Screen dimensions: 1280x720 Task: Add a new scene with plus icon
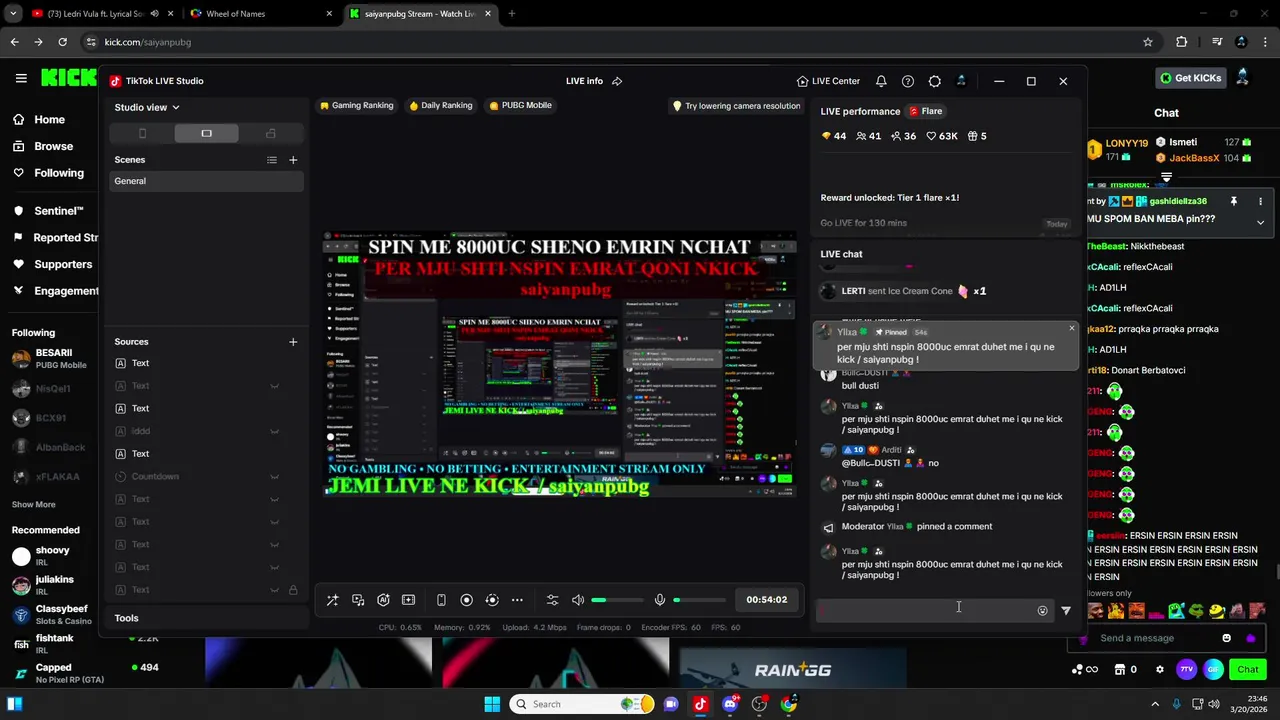coord(293,160)
